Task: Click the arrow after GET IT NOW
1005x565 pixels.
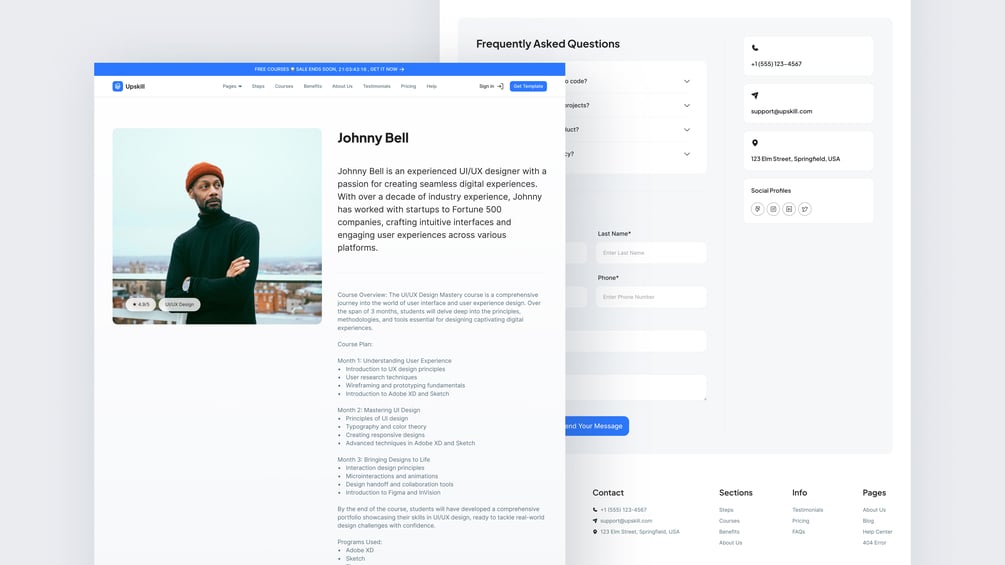Action: [x=402, y=69]
